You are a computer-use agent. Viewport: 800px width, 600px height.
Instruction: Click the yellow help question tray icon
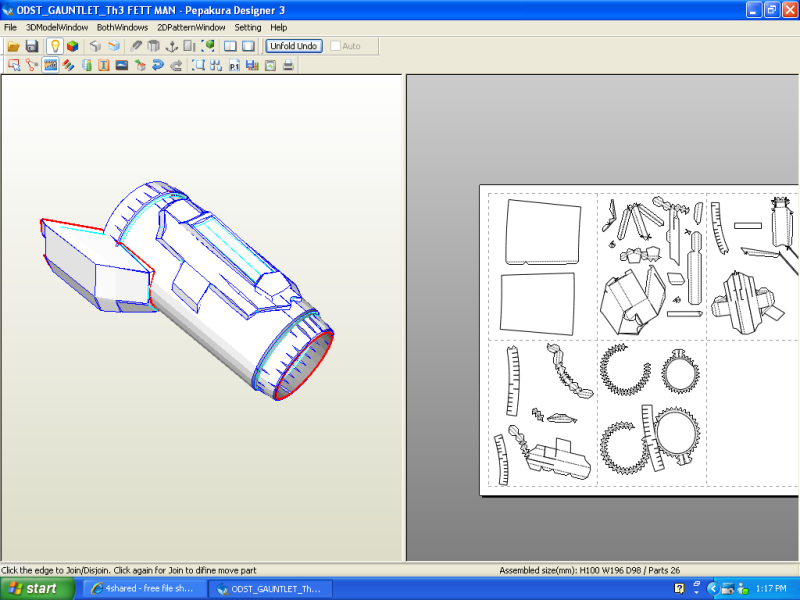[x=679, y=589]
